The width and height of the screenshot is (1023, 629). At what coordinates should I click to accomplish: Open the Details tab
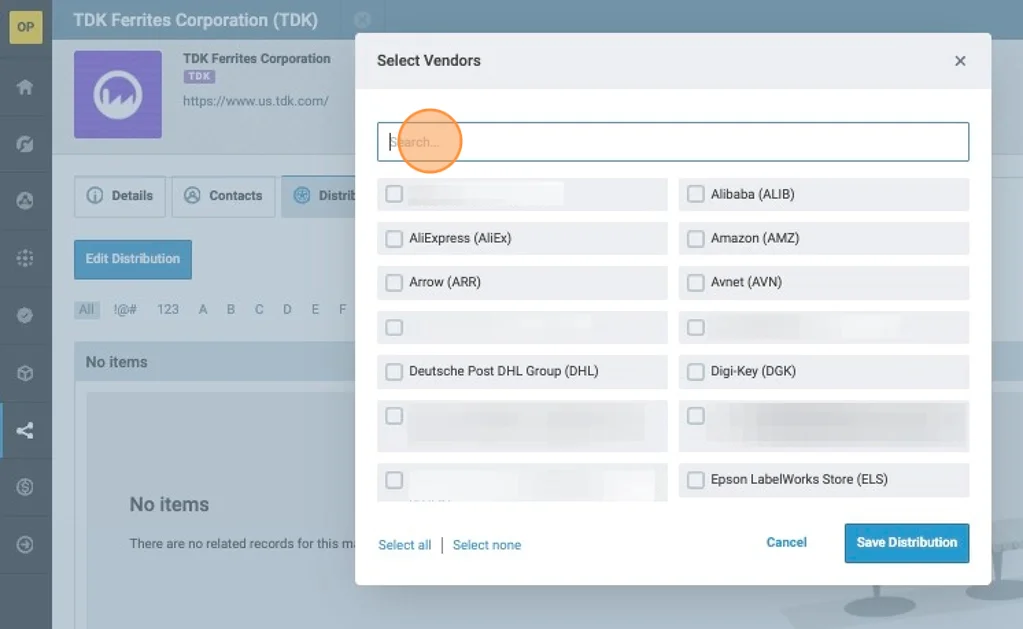point(120,196)
